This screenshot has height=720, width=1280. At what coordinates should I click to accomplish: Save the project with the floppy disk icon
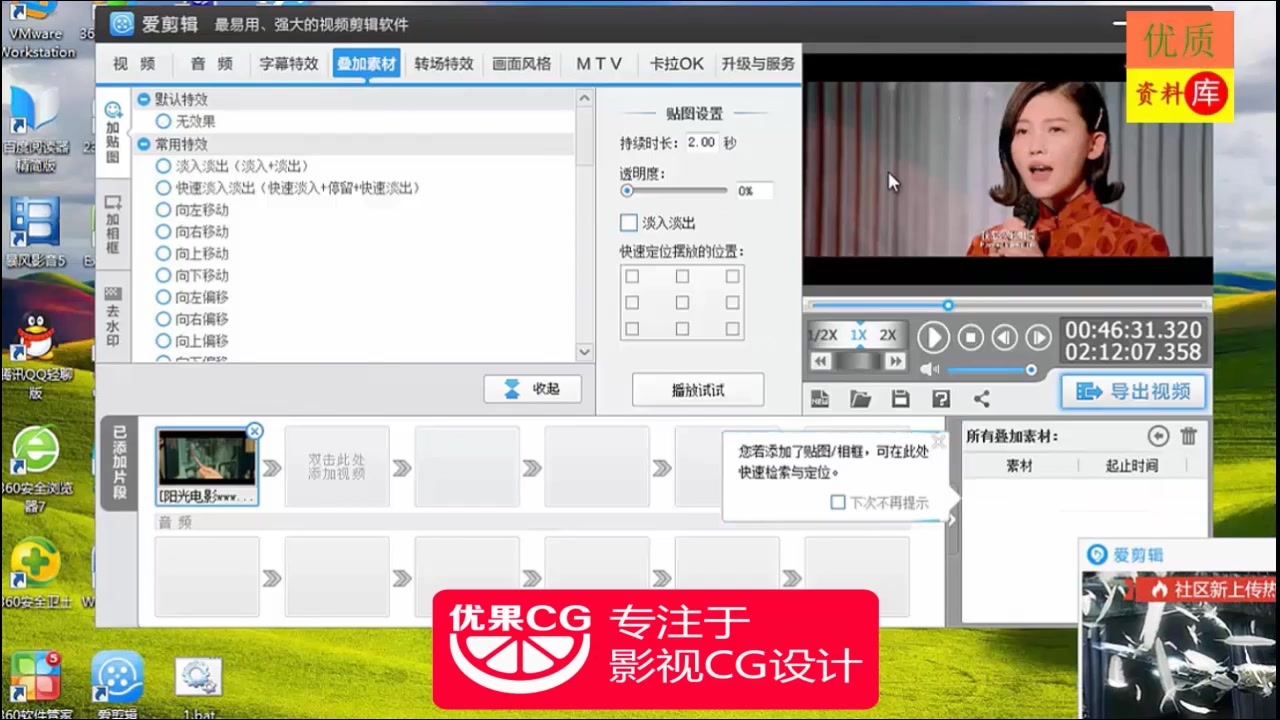click(x=900, y=399)
